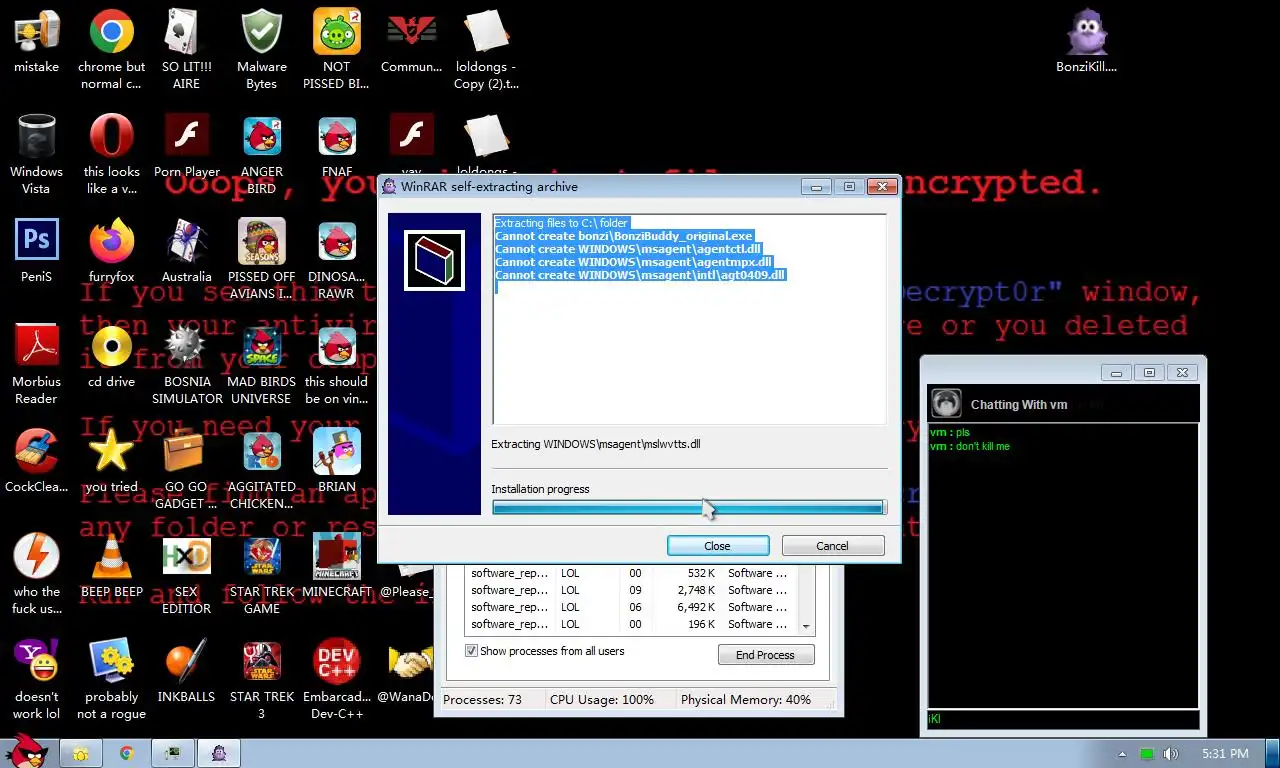This screenshot has height=768, width=1280.
Task: Open the 'chrome but normal' Chrome icon
Action: coord(111,50)
